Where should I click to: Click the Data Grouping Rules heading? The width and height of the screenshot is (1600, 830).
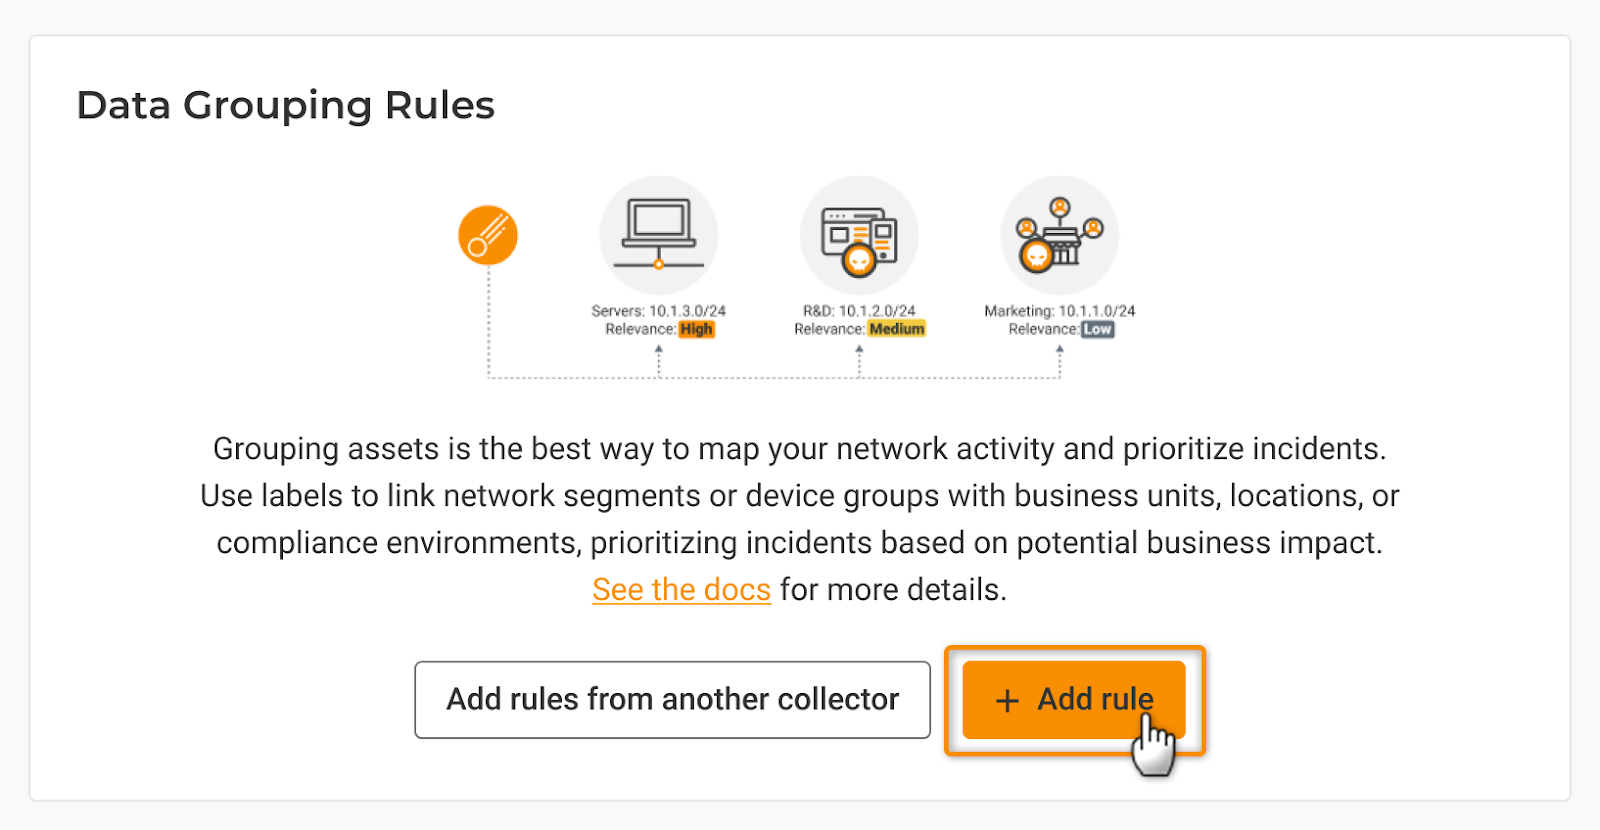point(286,105)
